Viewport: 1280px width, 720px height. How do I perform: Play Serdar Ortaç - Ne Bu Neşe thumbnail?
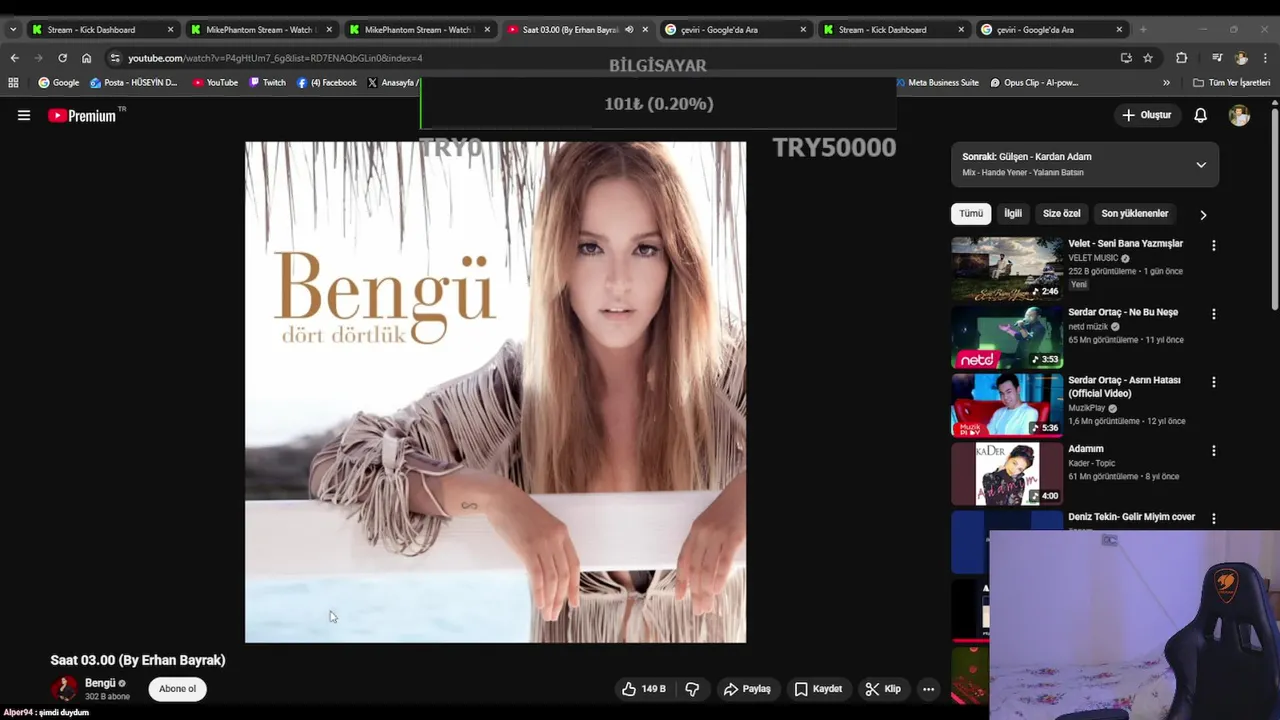[1007, 337]
